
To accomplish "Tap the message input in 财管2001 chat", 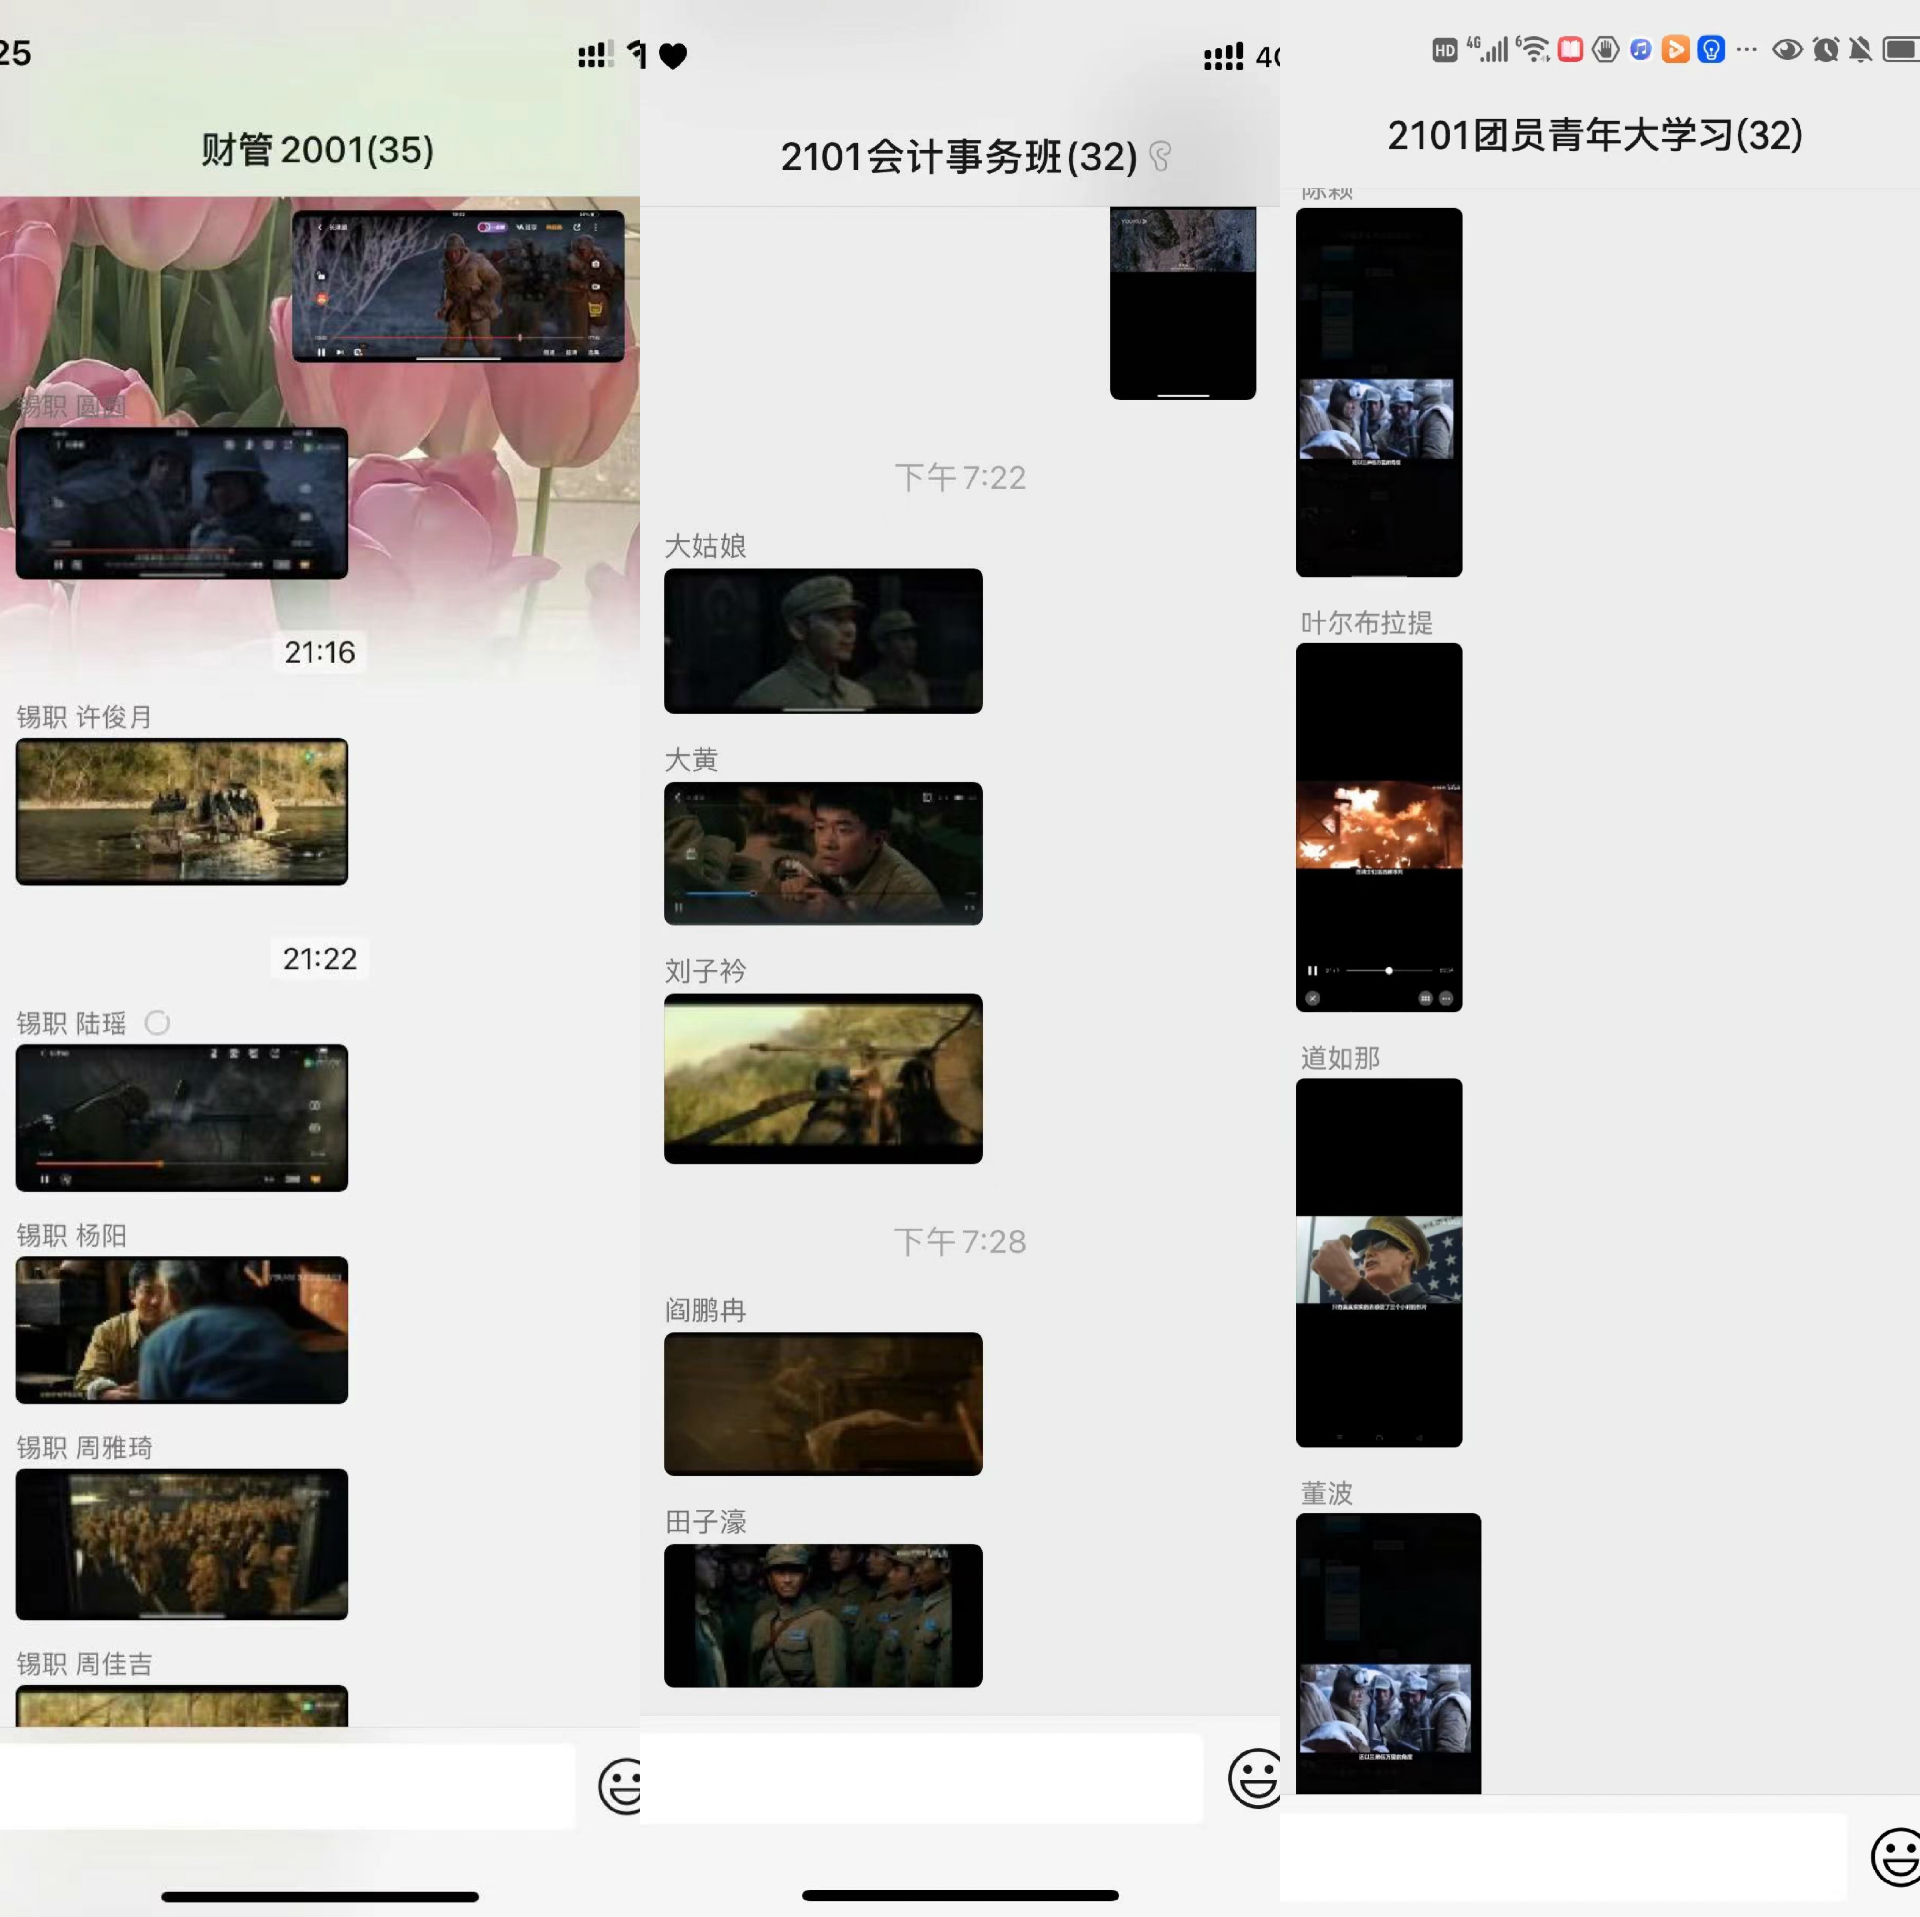I will (287, 1786).
